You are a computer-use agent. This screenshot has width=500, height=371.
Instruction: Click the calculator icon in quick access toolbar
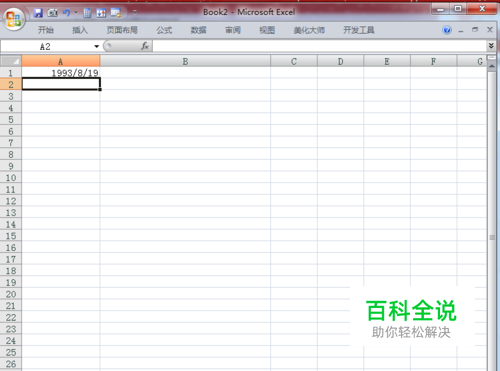point(87,13)
